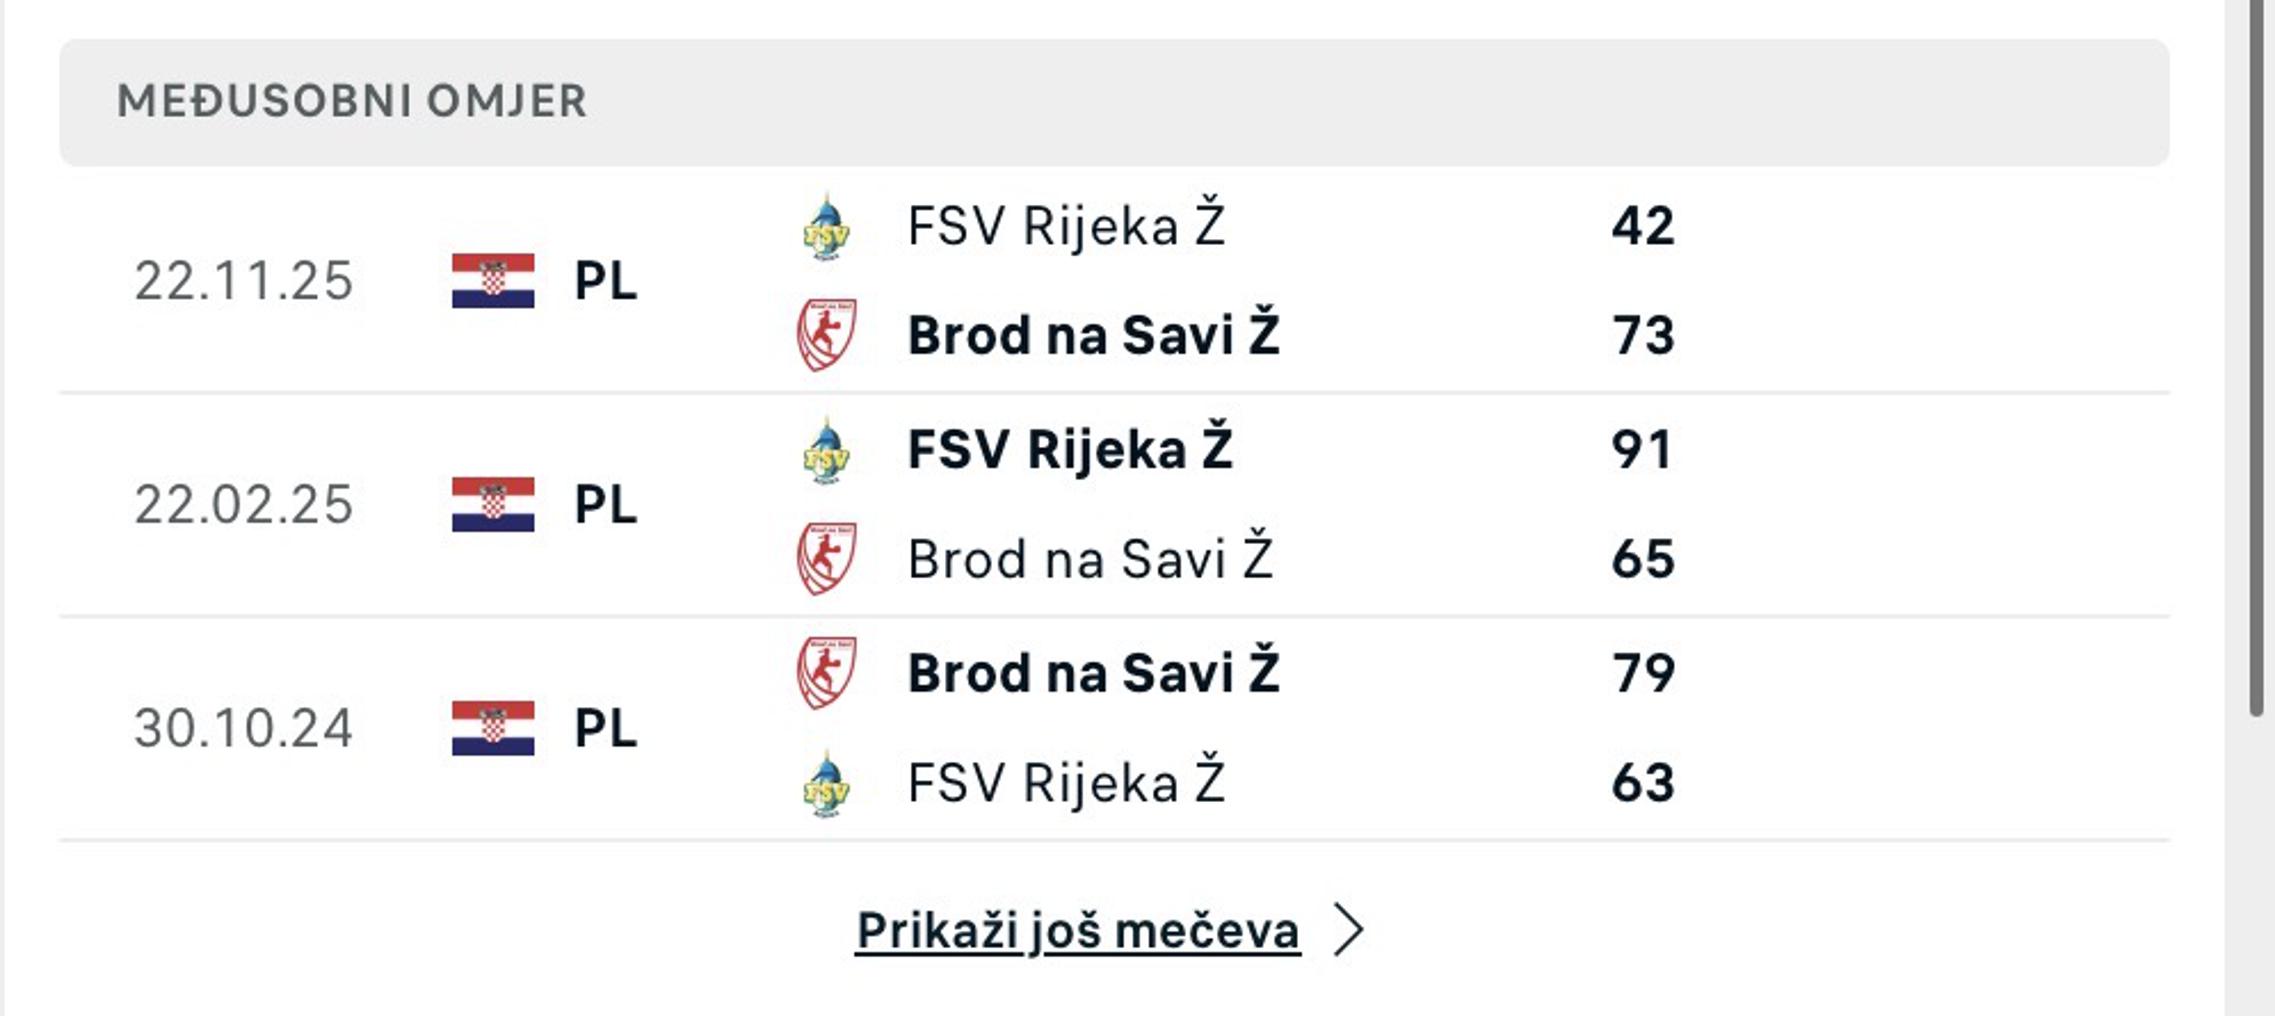The image size is (2275, 1016).
Task: Click Croatian flag beside 30.10.24 date
Action: [492, 728]
